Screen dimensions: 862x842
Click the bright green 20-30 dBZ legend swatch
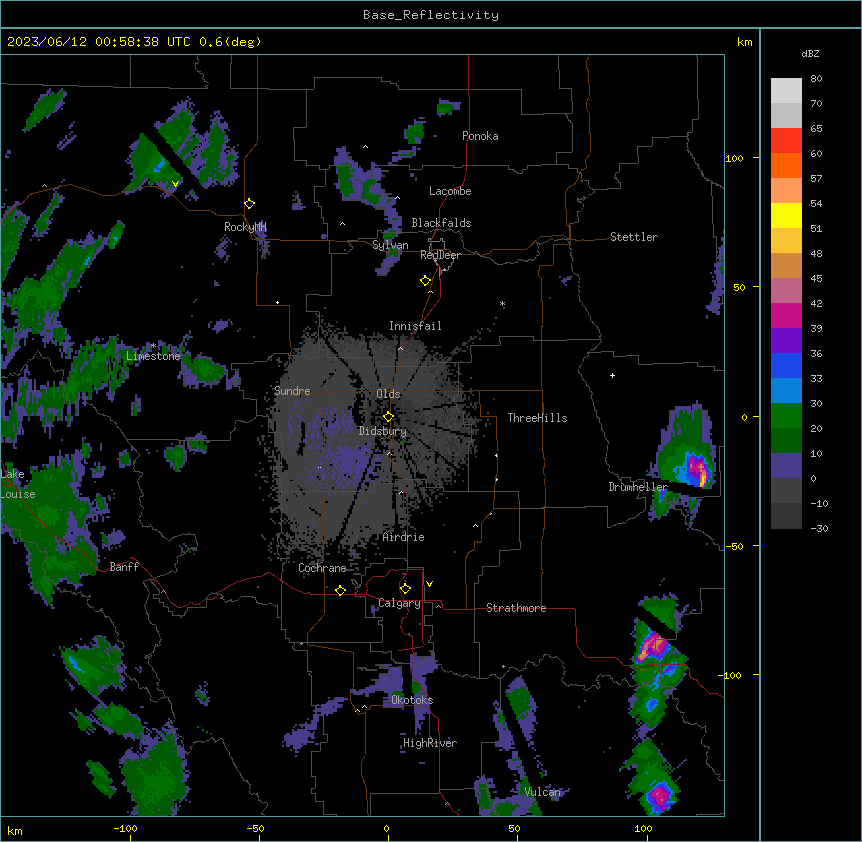tap(786, 416)
